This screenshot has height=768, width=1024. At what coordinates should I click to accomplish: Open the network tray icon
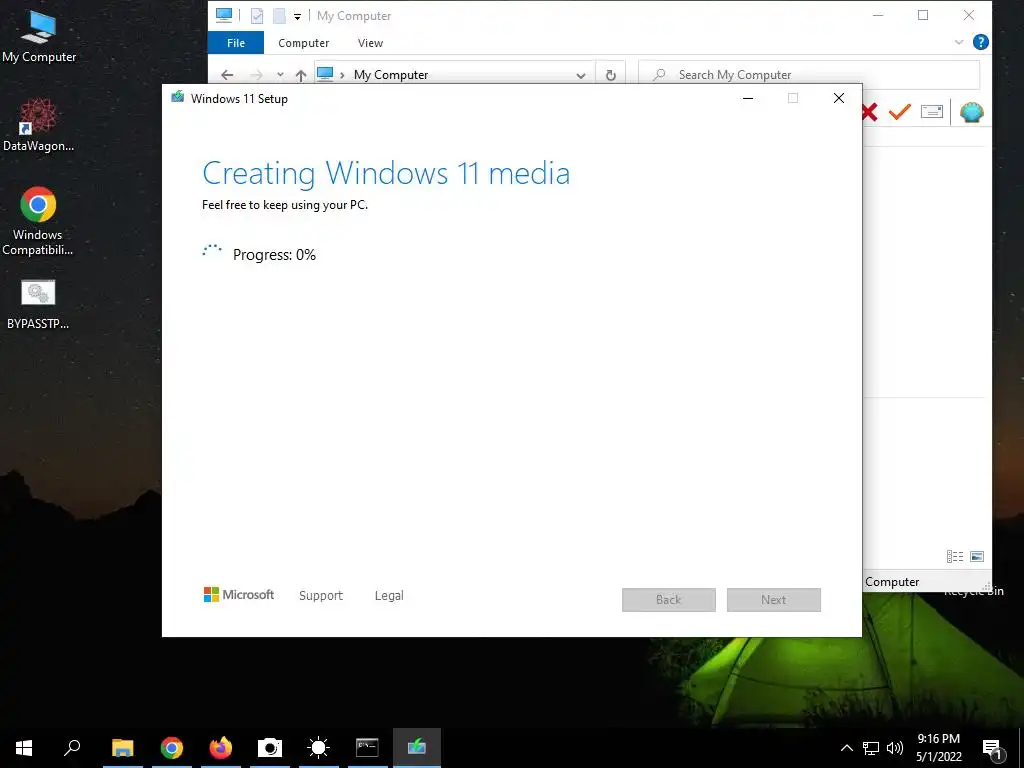(x=871, y=748)
